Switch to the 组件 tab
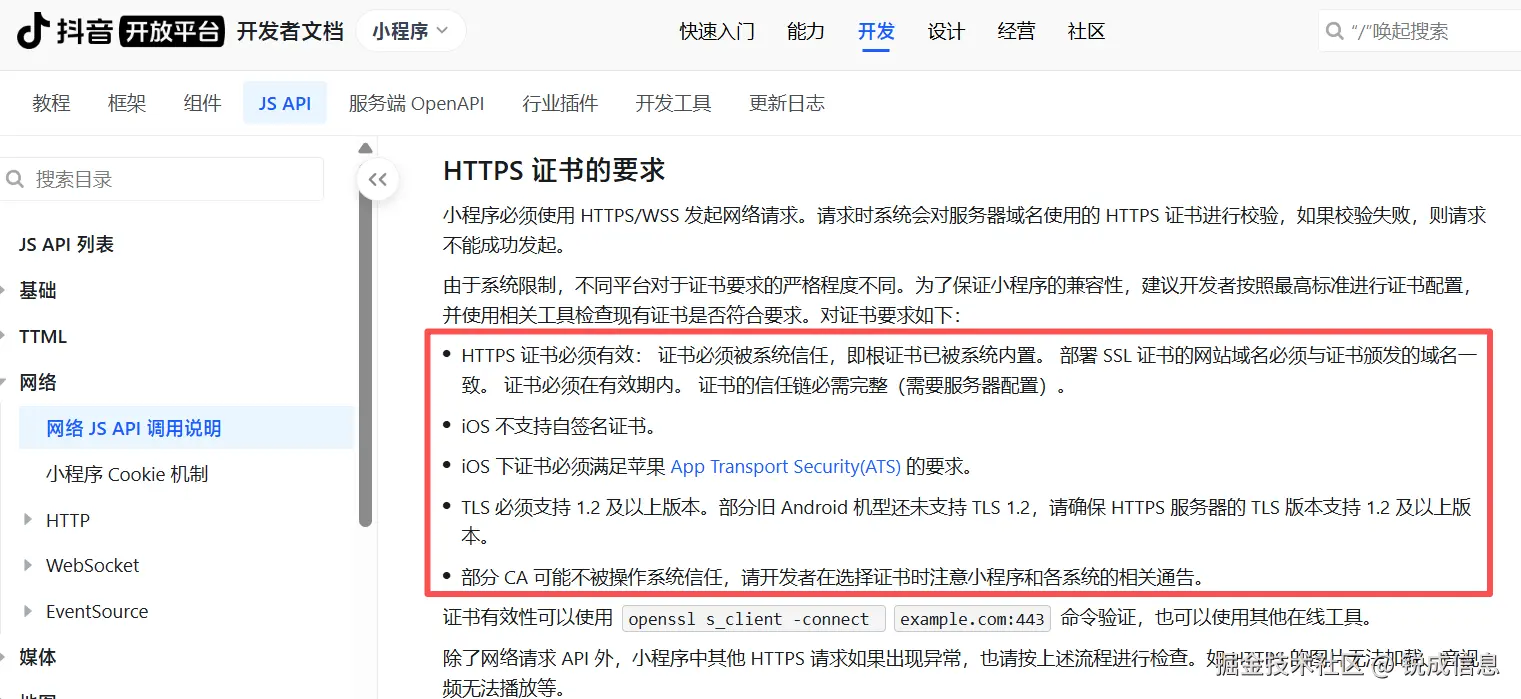Screen dimensions: 1521x699 202,102
